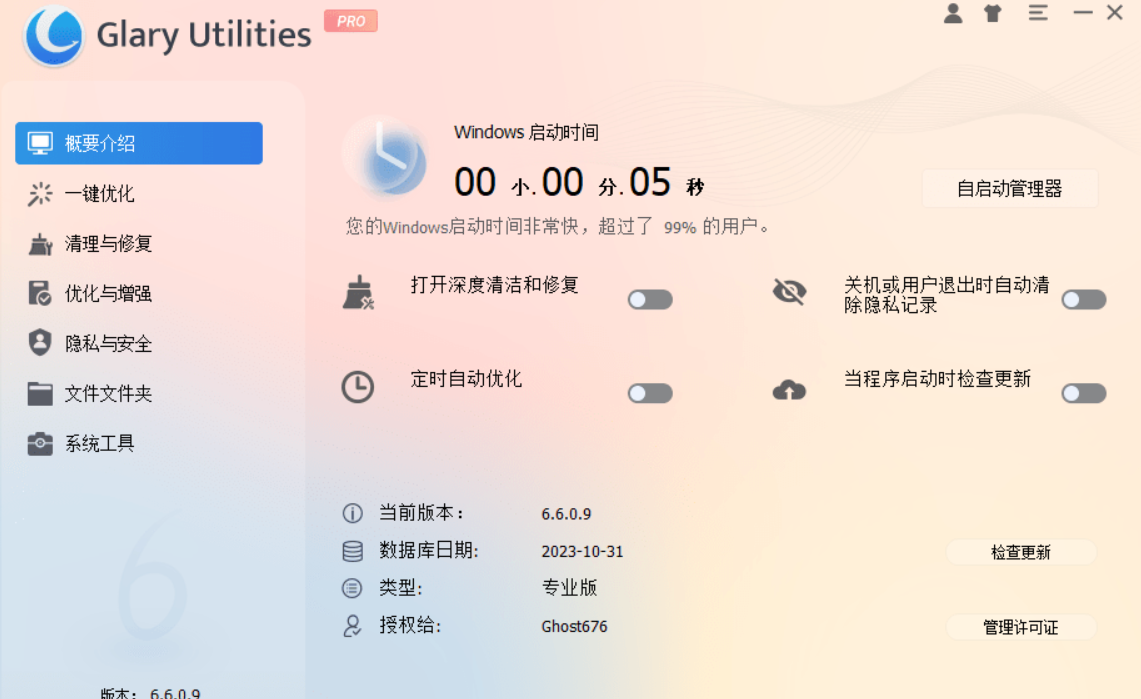Image resolution: width=1141 pixels, height=699 pixels.
Task: Enable check for updates at startup toggle
Action: tap(1083, 393)
